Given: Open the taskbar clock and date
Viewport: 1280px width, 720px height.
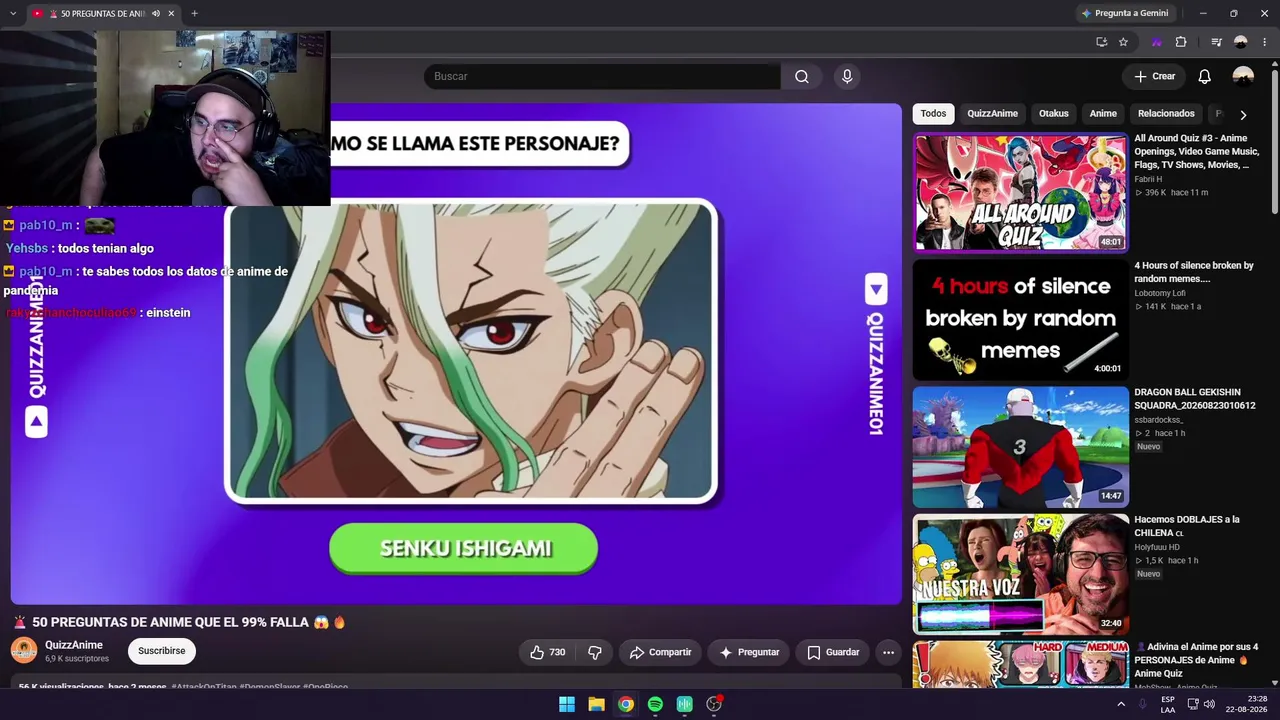Looking at the screenshot, I should click(x=1246, y=704).
